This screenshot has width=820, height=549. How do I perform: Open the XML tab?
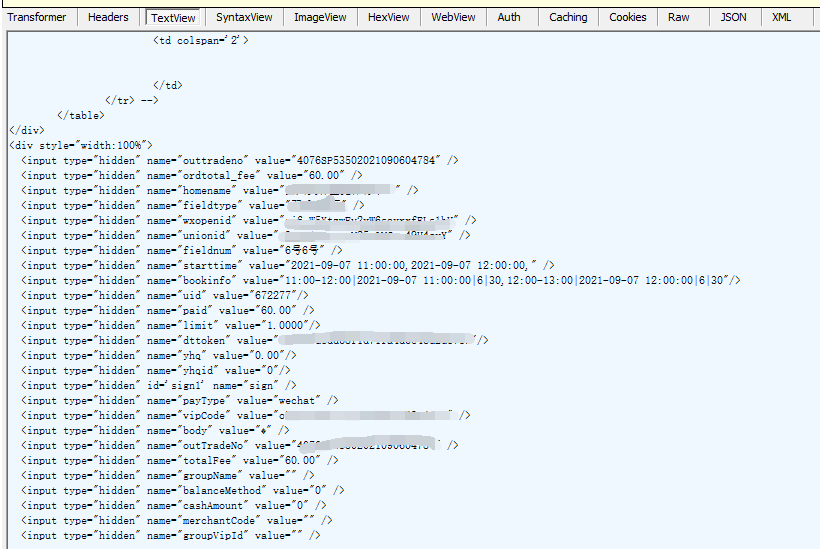(x=781, y=17)
